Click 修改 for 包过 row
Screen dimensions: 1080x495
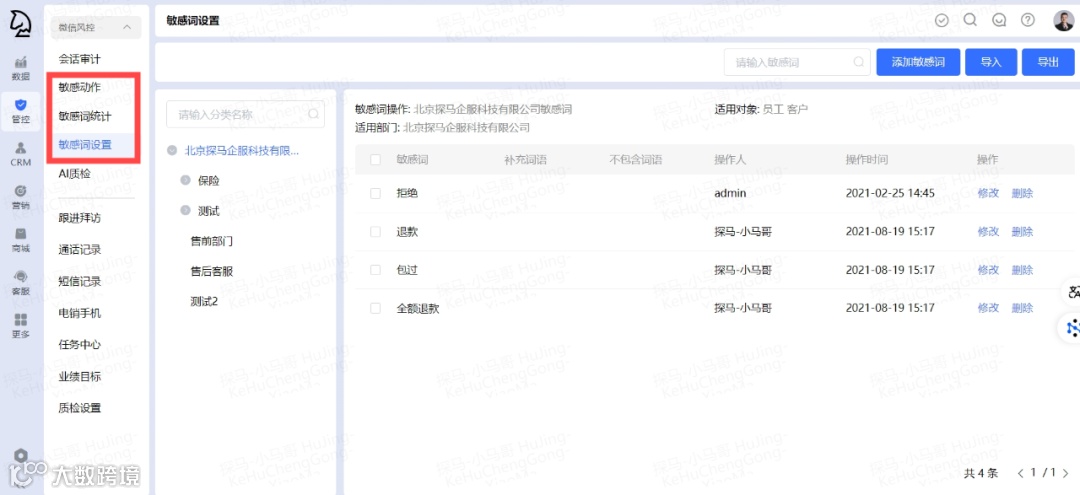click(x=988, y=270)
